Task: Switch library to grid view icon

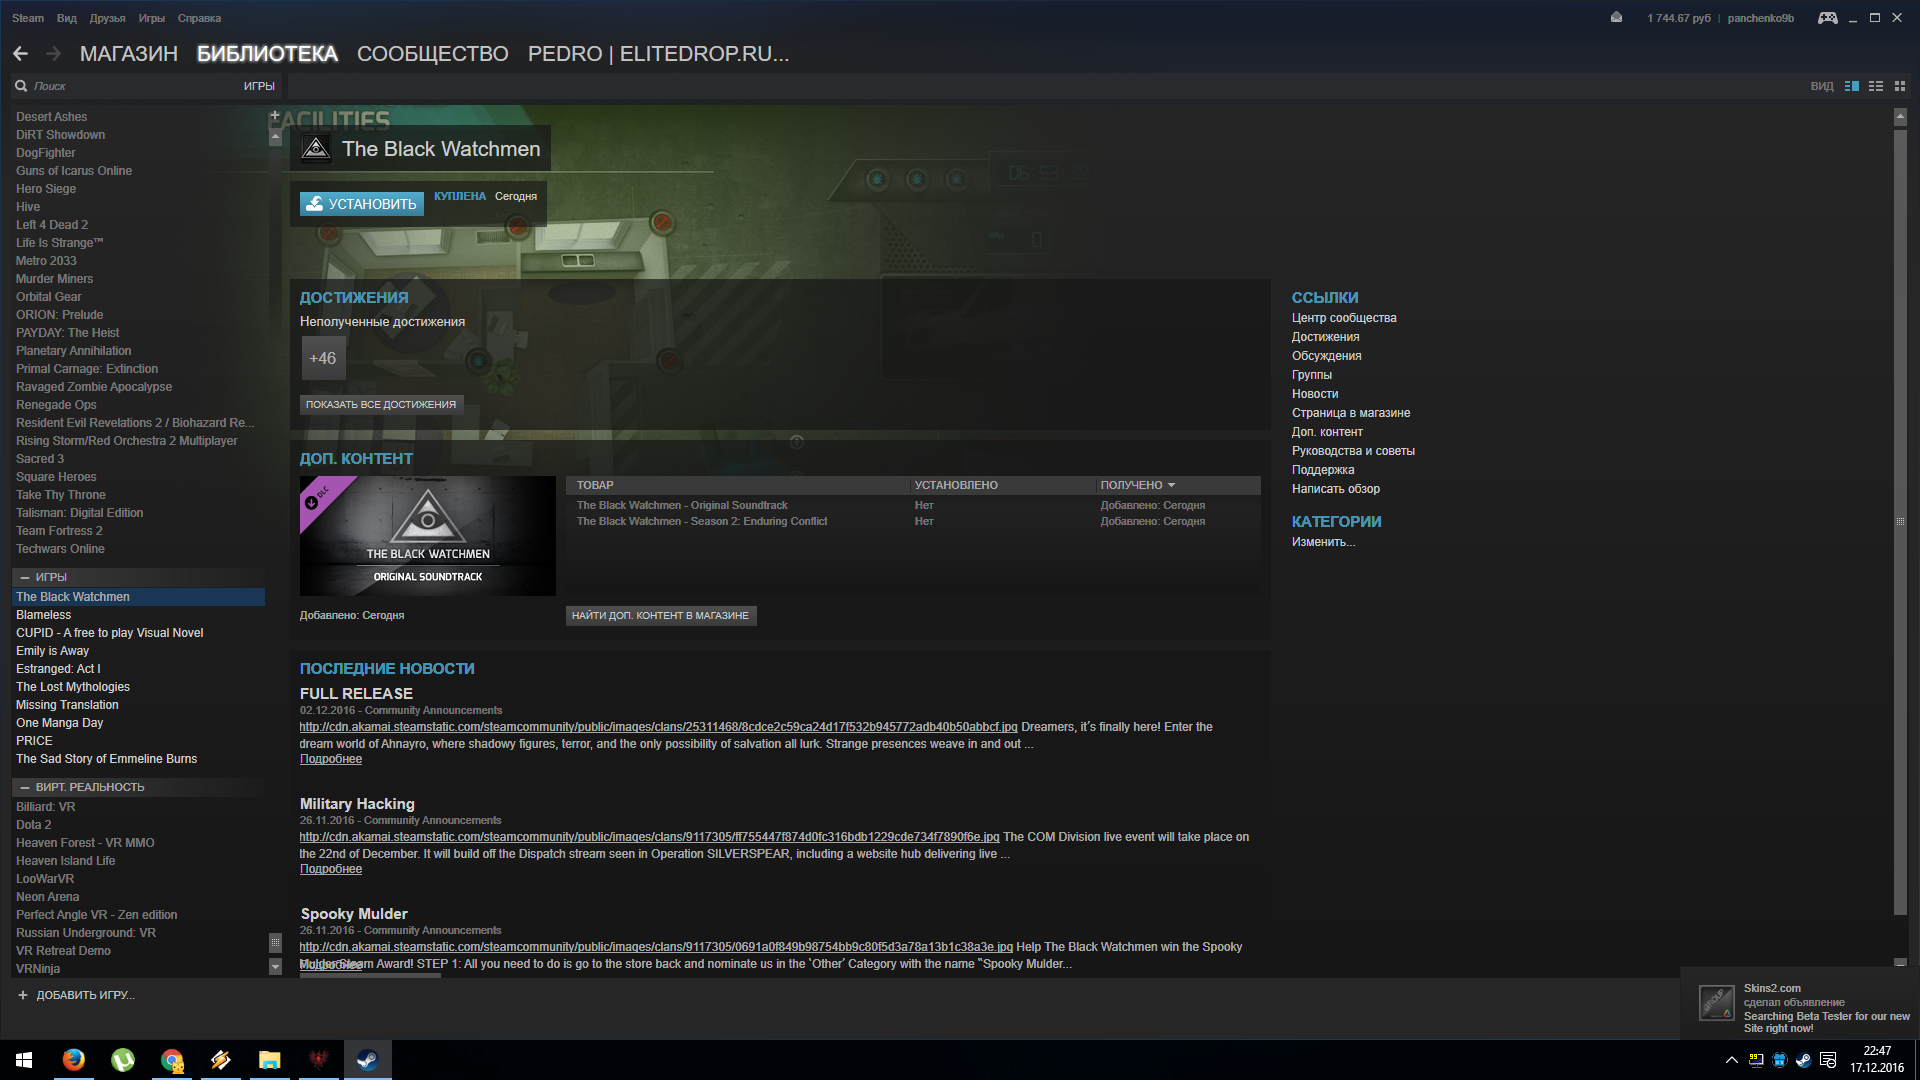Action: (1900, 86)
